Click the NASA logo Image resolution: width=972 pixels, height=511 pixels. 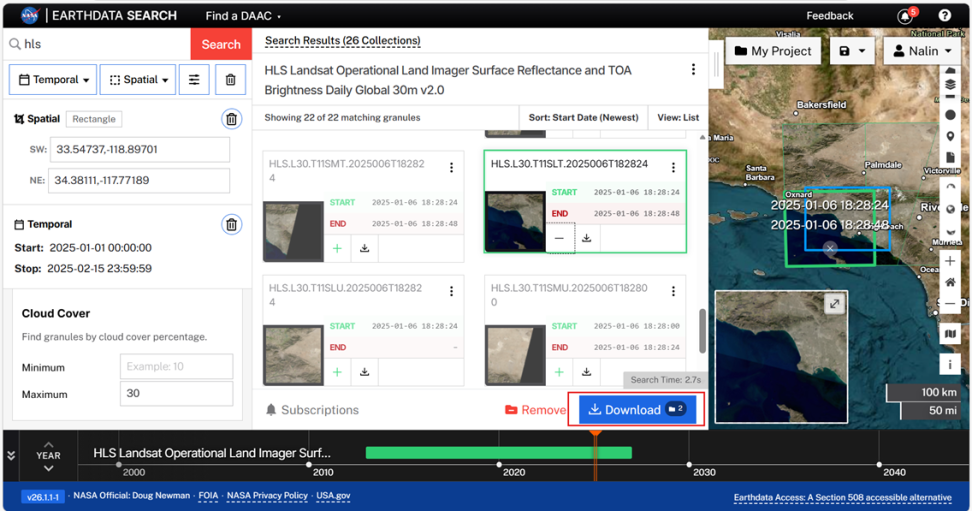pos(29,16)
